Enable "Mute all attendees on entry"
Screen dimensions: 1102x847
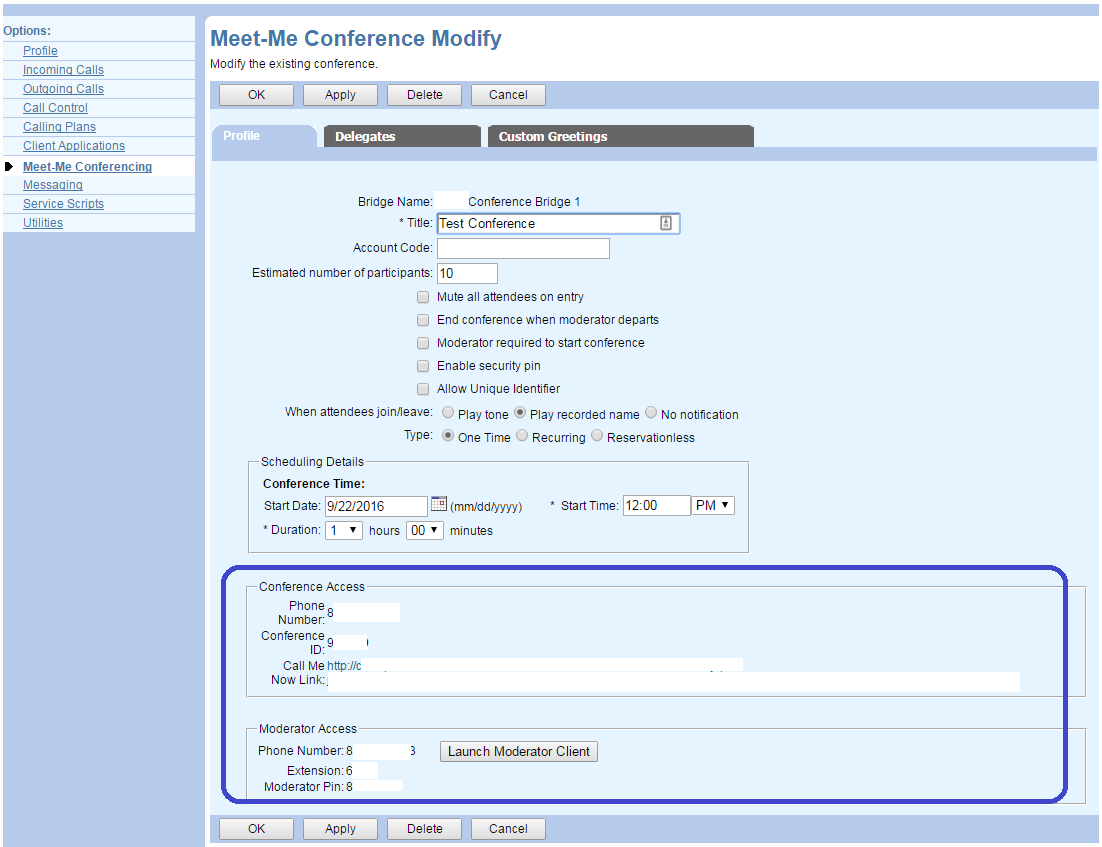click(x=423, y=297)
